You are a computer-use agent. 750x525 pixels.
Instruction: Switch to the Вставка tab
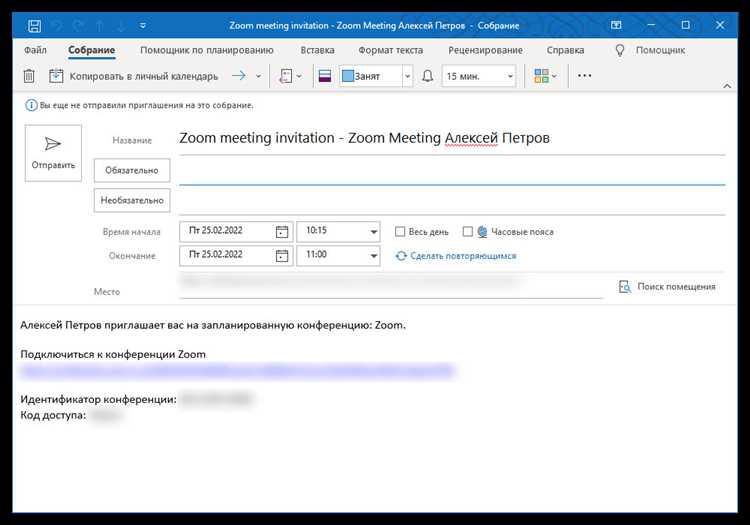pyautogui.click(x=317, y=50)
